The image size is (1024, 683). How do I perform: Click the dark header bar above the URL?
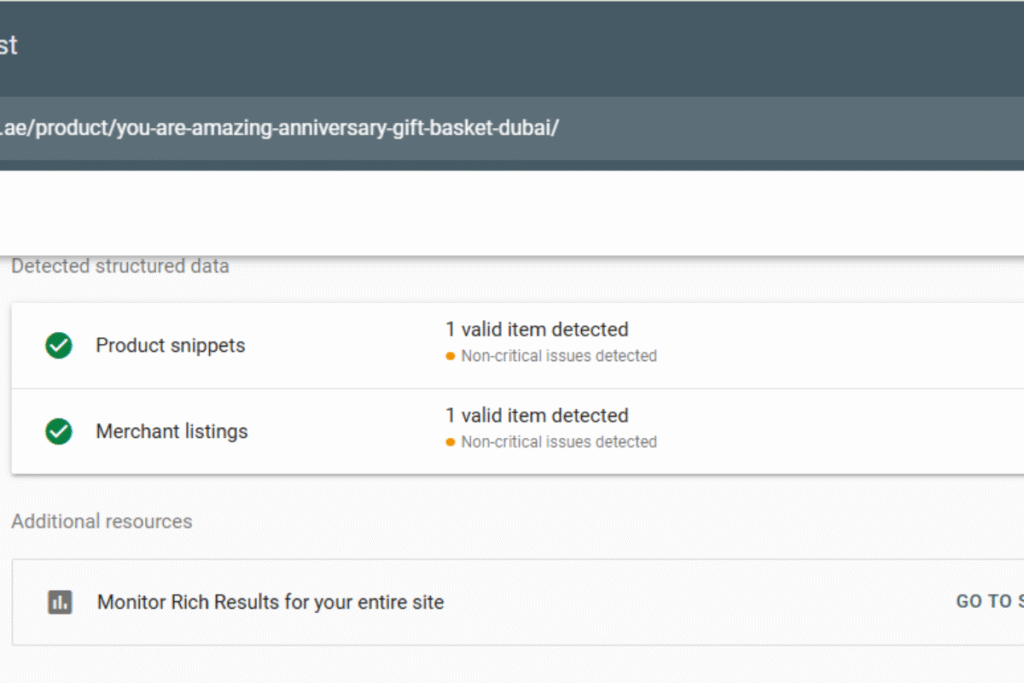click(500, 46)
